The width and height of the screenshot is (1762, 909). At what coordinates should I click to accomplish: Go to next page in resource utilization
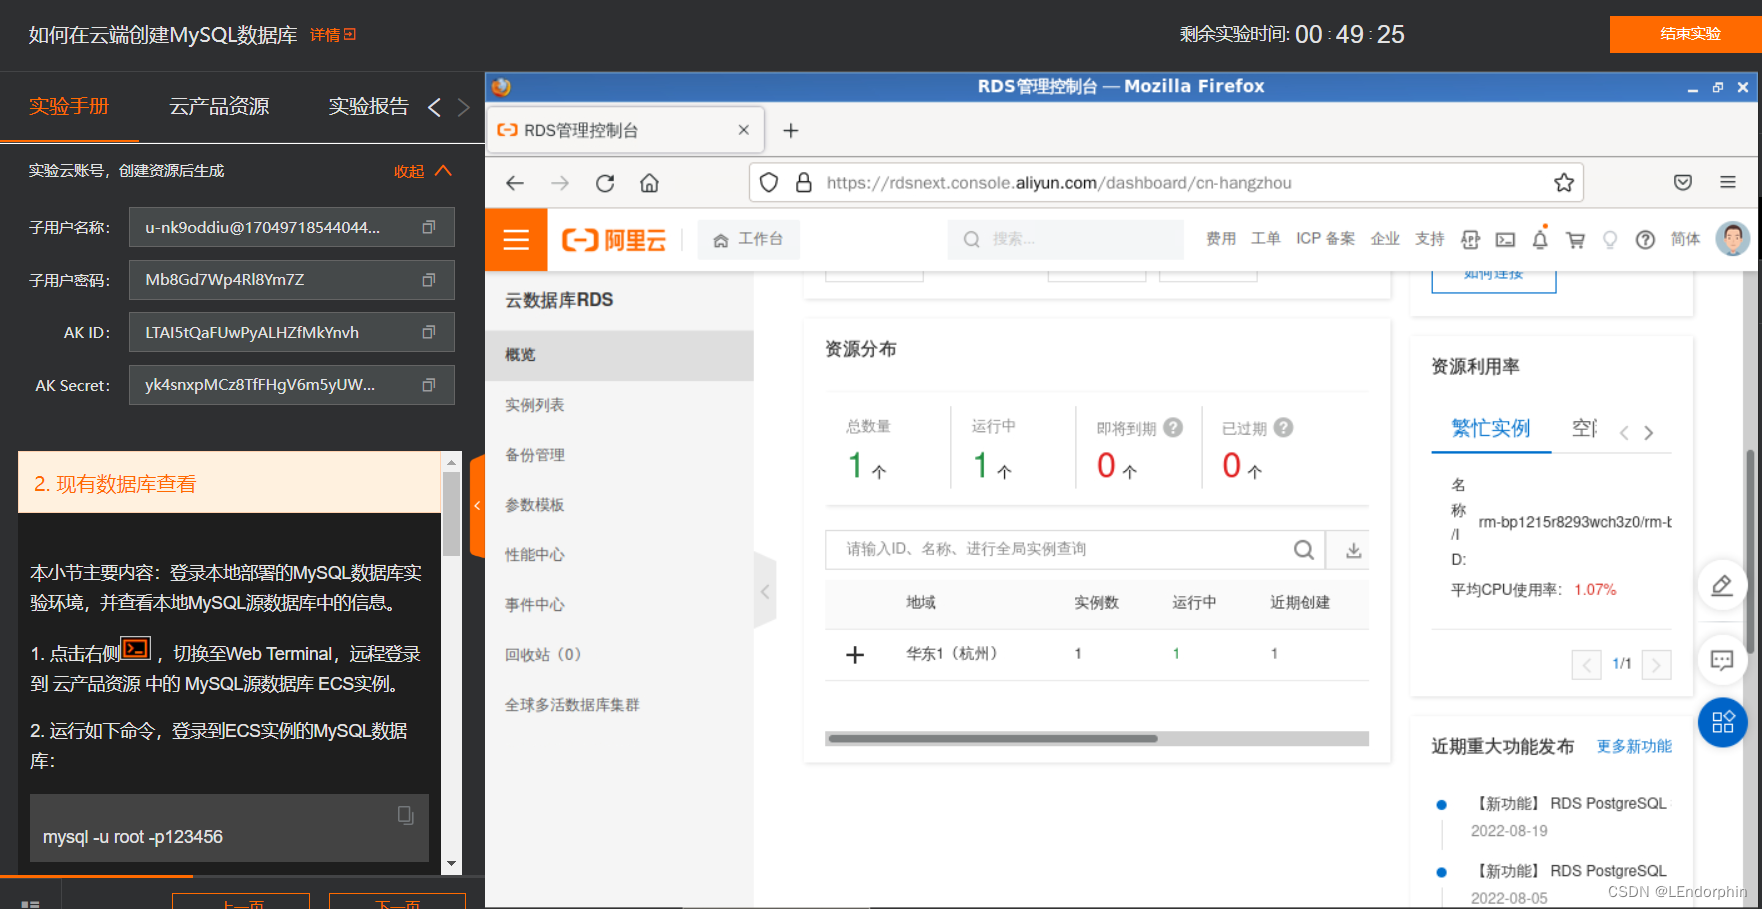pyautogui.click(x=1656, y=664)
